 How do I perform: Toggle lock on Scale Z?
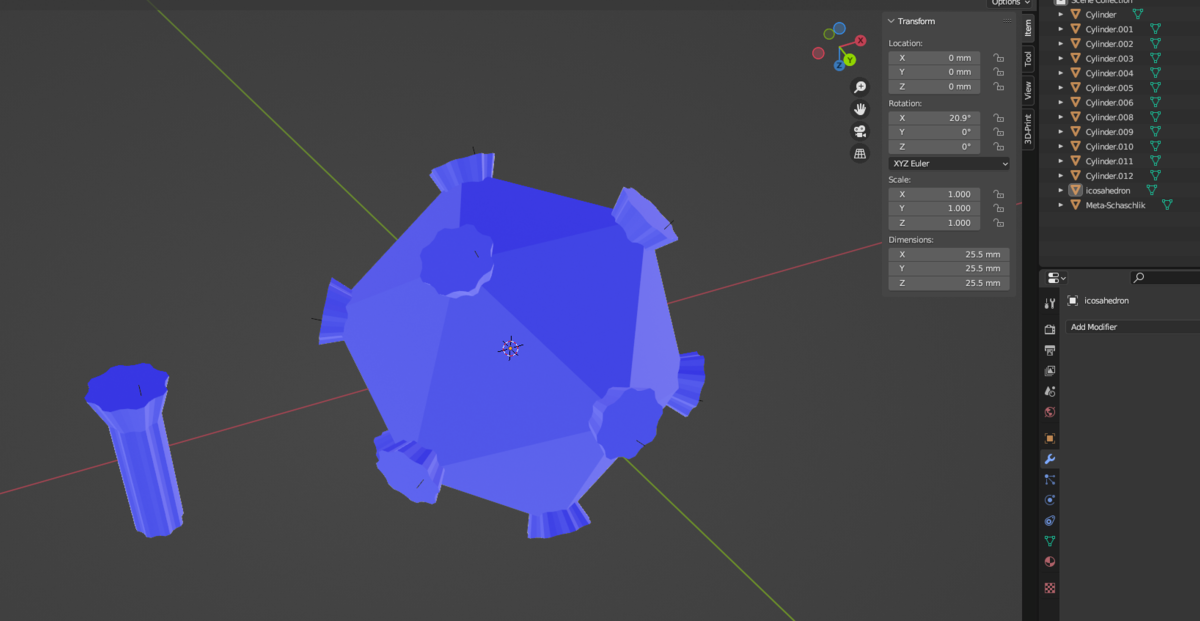coord(998,223)
